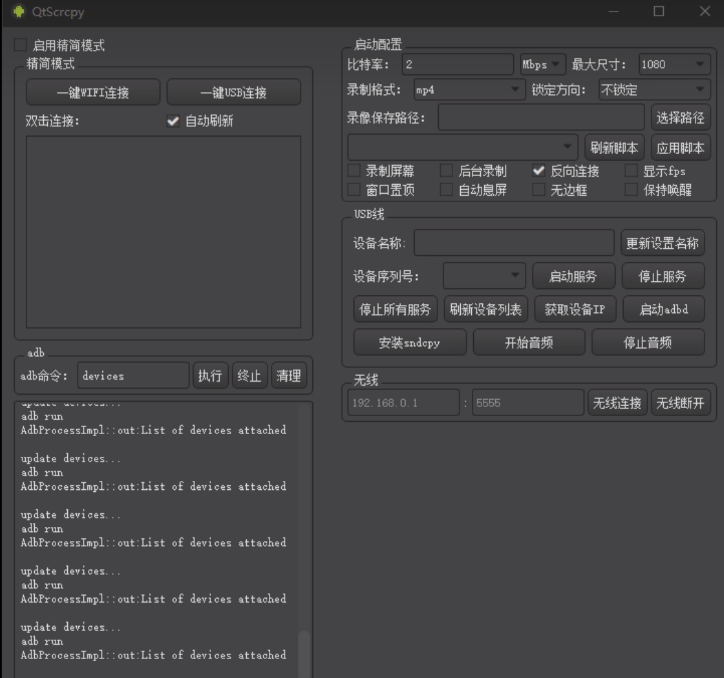Click 停止服务 button
The image size is (724, 678).
click(663, 276)
